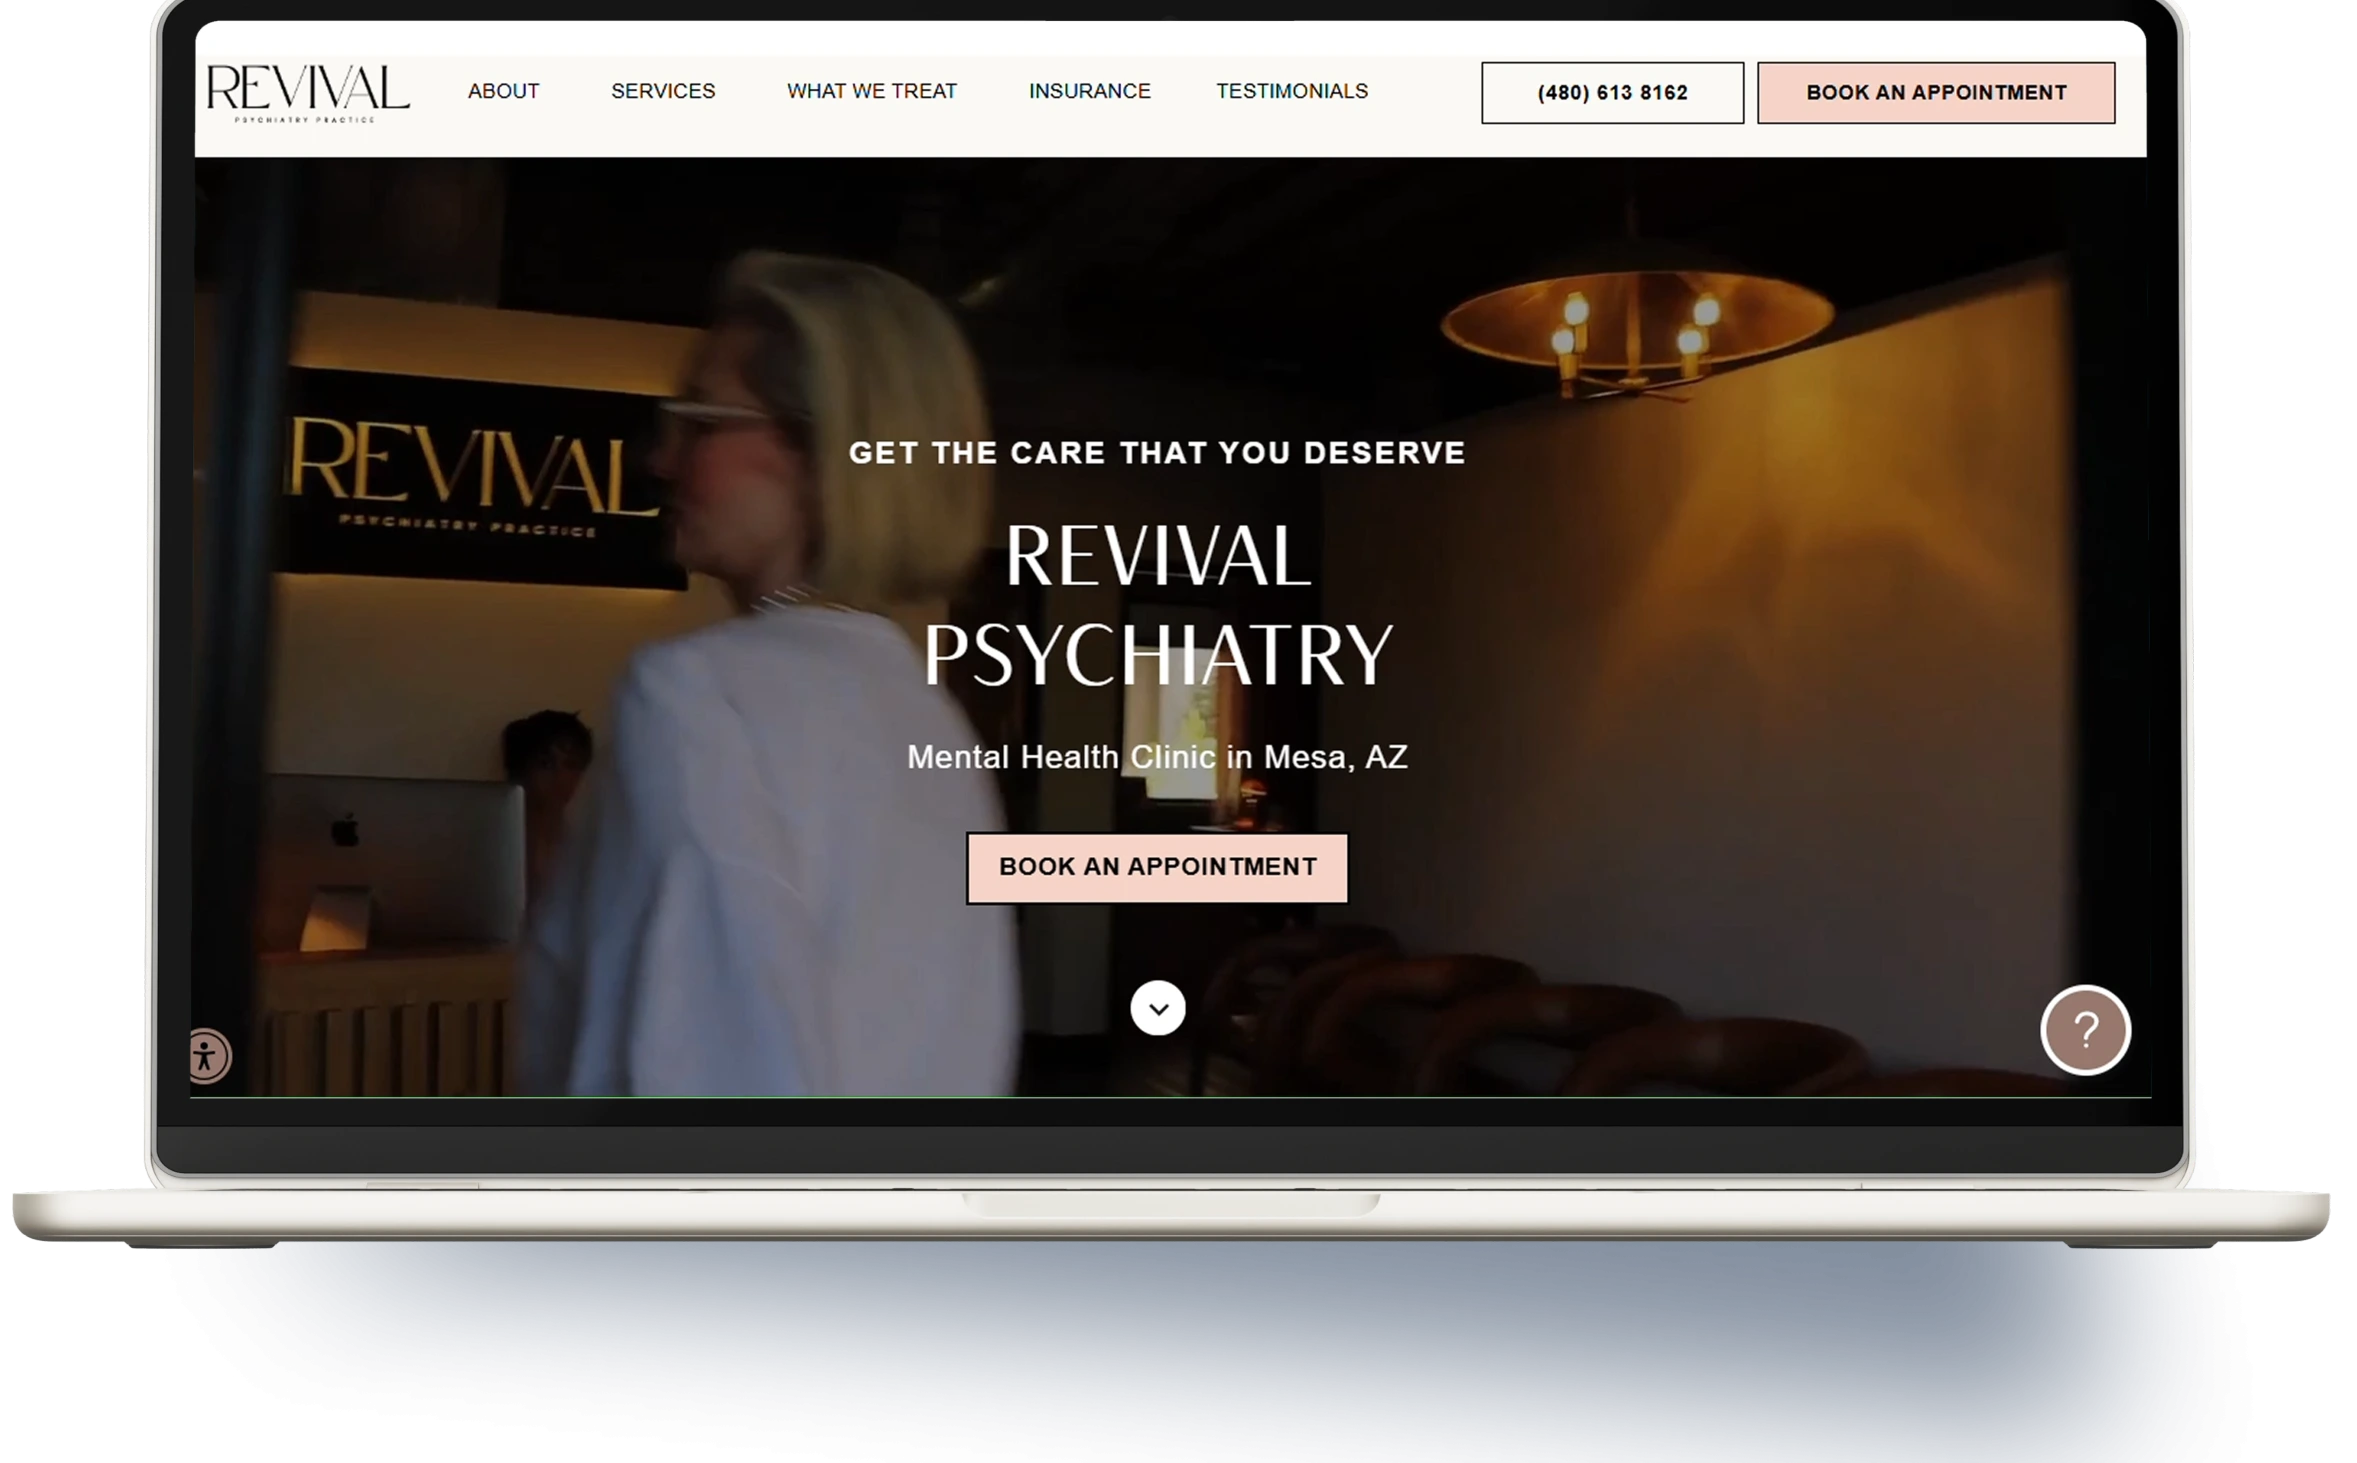This screenshot has width=2357, height=1463.
Task: View the Testimonials page
Action: 1291,92
